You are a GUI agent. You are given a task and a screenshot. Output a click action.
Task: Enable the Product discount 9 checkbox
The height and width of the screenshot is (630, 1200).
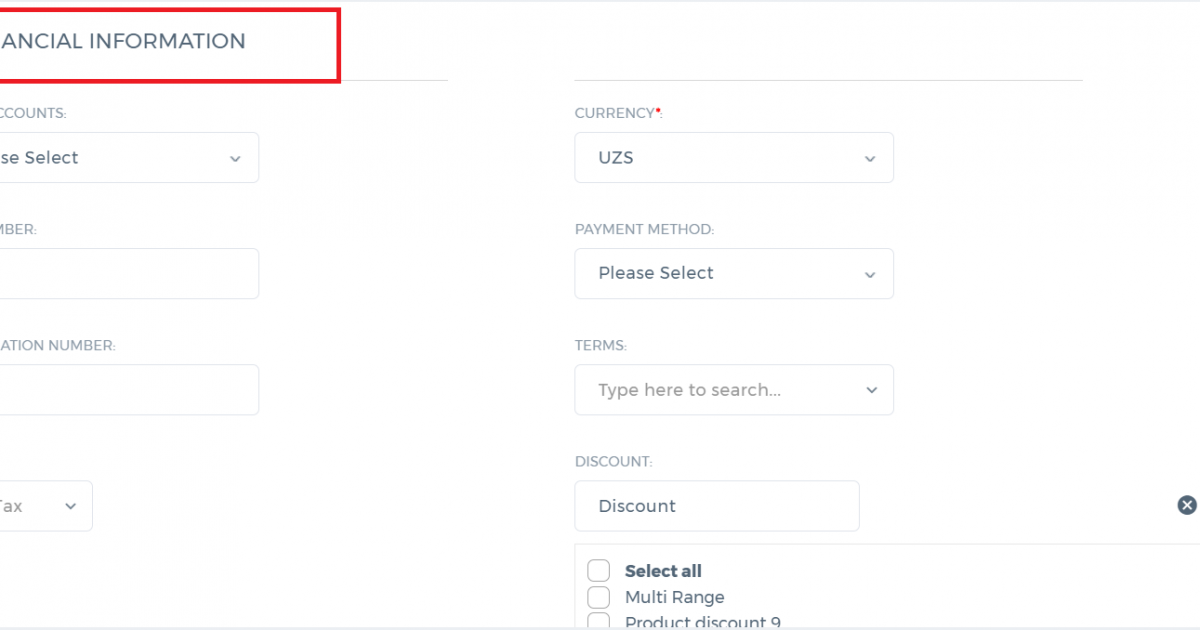point(598,621)
